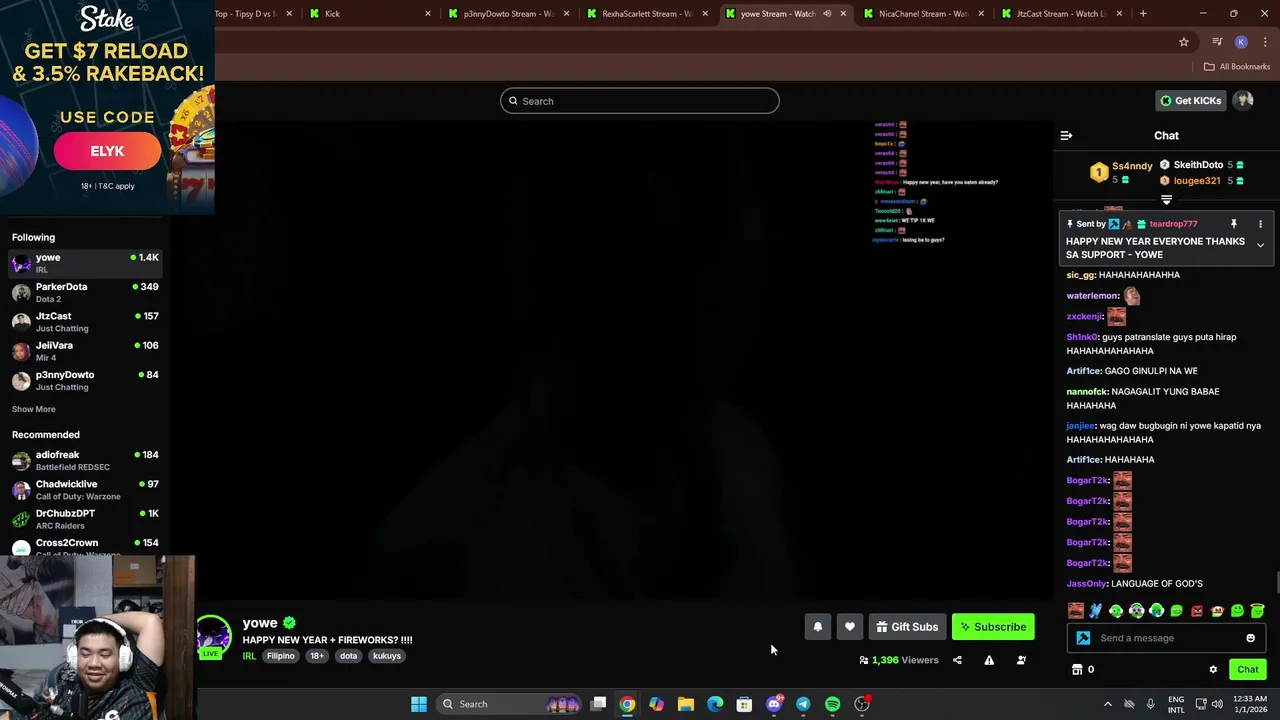This screenshot has width=1280, height=720.
Task: Share the stream via share icon
Action: point(957,660)
